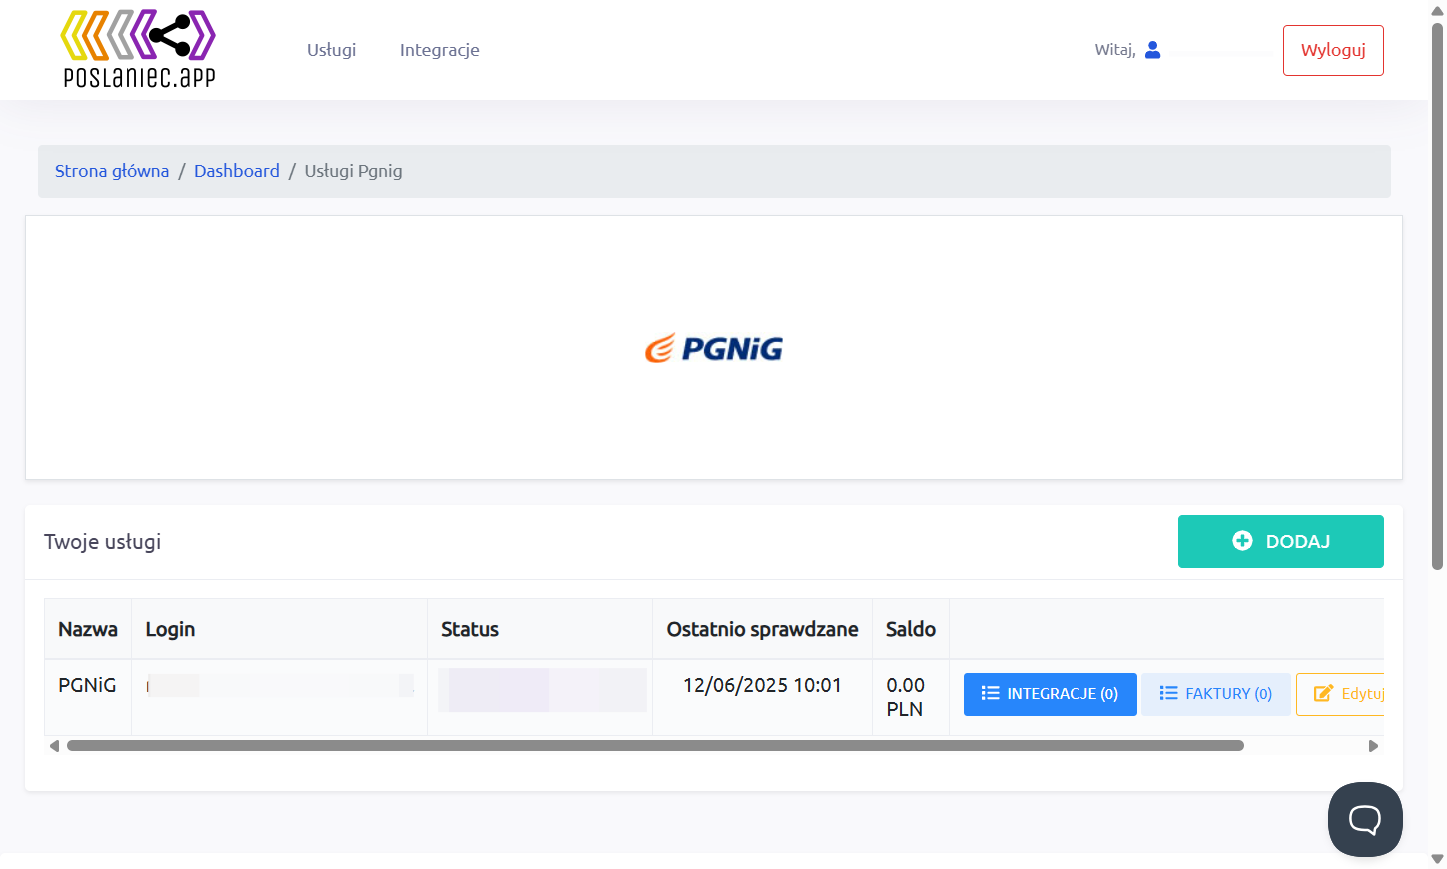Click the Twoje usługi heading
Viewport: 1447px width, 869px height.
102,542
